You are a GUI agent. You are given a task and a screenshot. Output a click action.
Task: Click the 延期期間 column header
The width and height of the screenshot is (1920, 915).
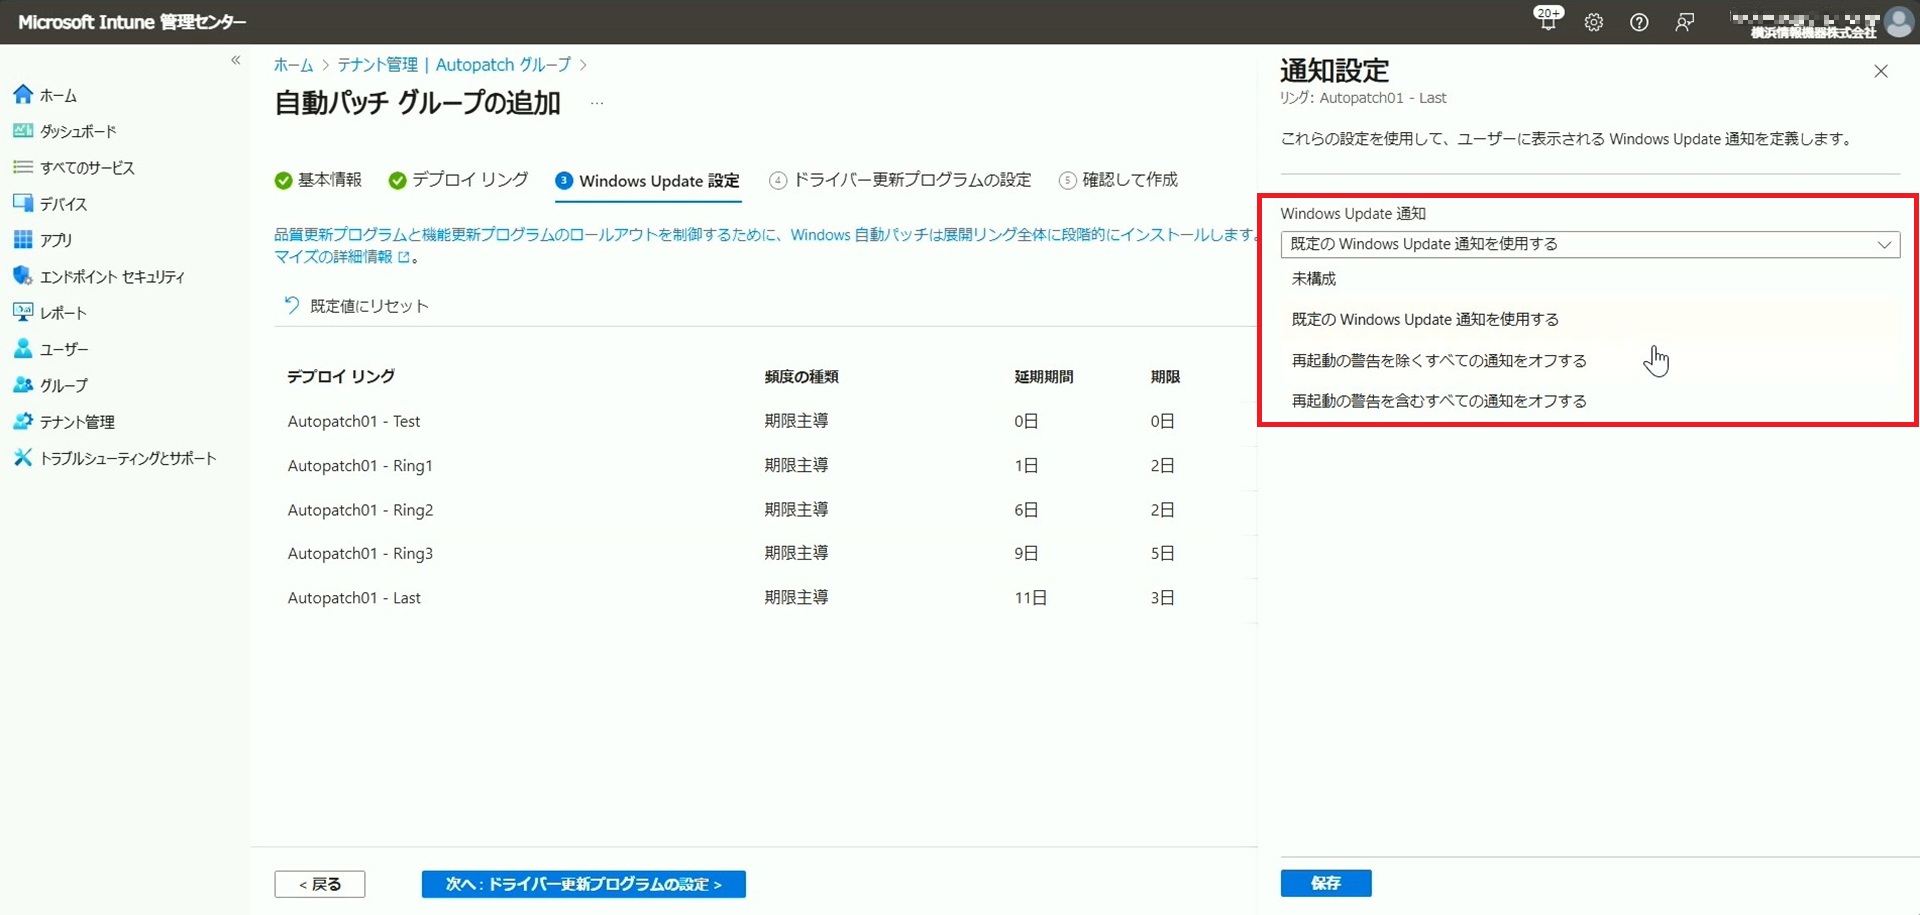click(1043, 377)
